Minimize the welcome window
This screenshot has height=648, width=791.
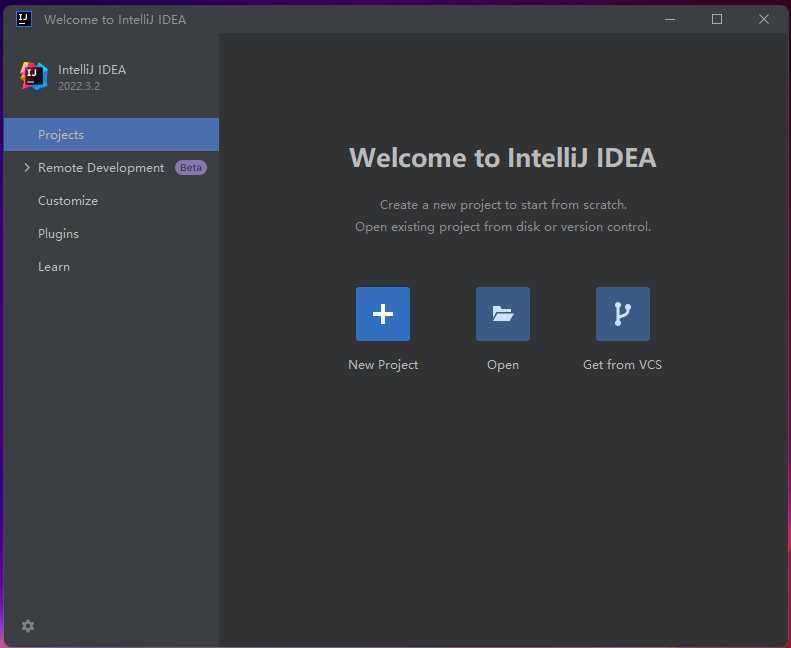click(x=670, y=19)
